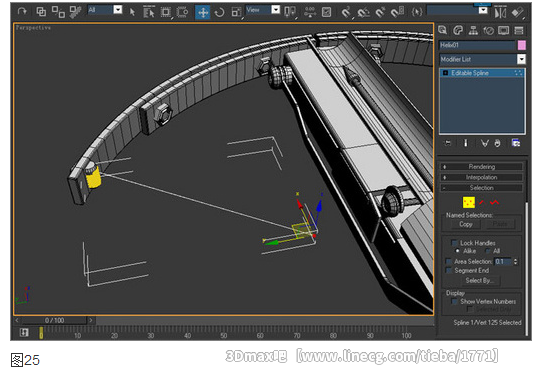
Task: Open the Configure Modifier Sets icon
Action: pyautogui.click(x=516, y=143)
